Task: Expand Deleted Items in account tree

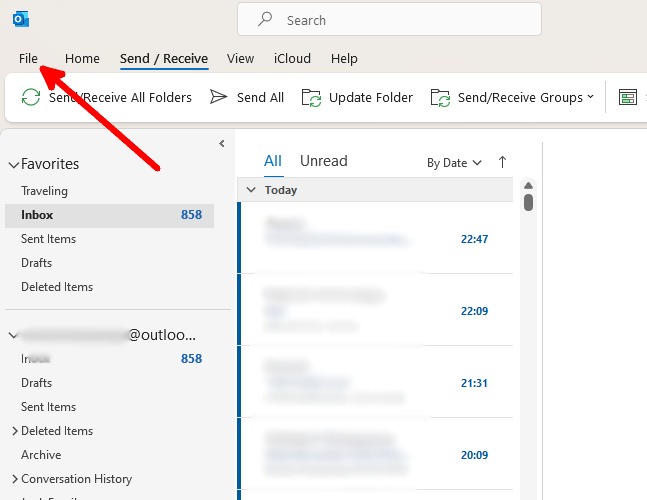Action: pos(15,431)
